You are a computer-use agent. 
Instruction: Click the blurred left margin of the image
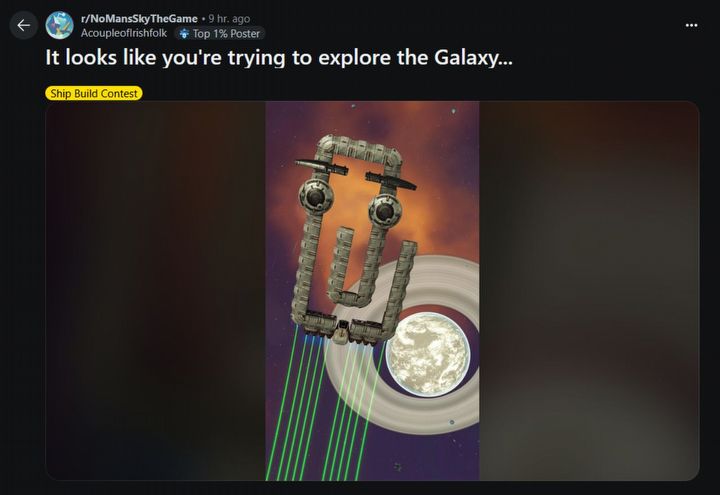coord(155,291)
